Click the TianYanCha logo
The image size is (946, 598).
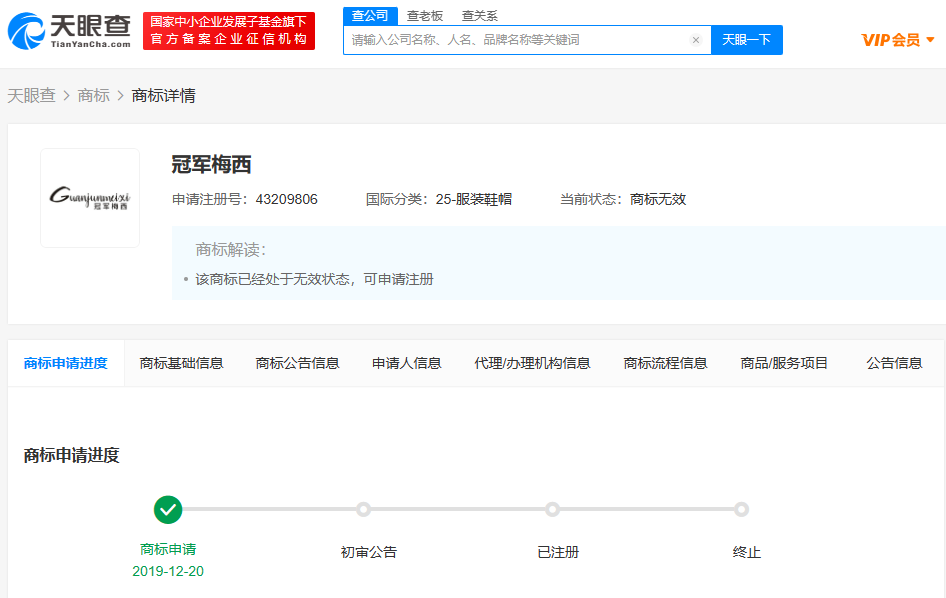coord(69,31)
